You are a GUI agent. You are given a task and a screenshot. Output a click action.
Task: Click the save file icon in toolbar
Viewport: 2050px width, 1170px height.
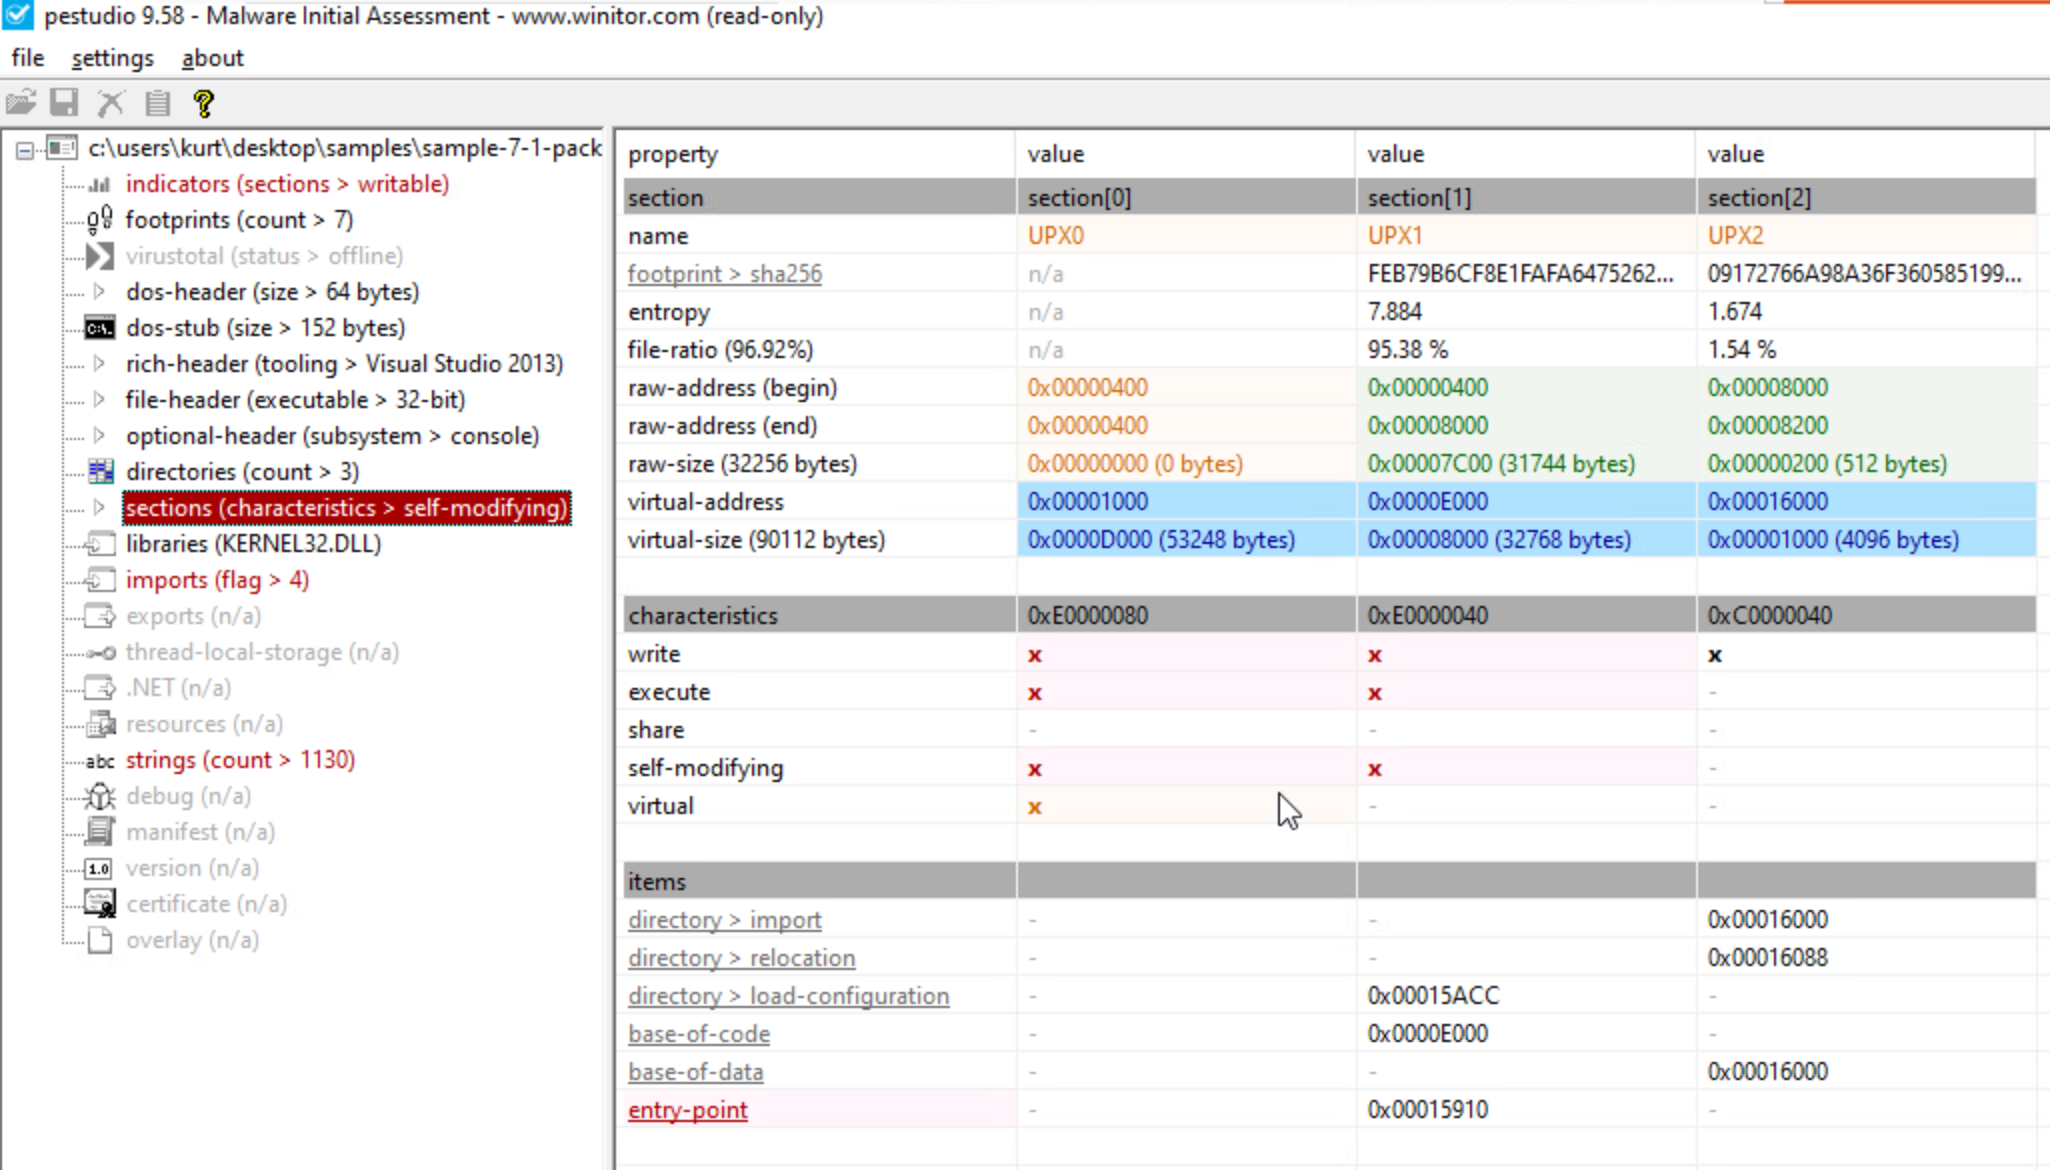[x=65, y=103]
